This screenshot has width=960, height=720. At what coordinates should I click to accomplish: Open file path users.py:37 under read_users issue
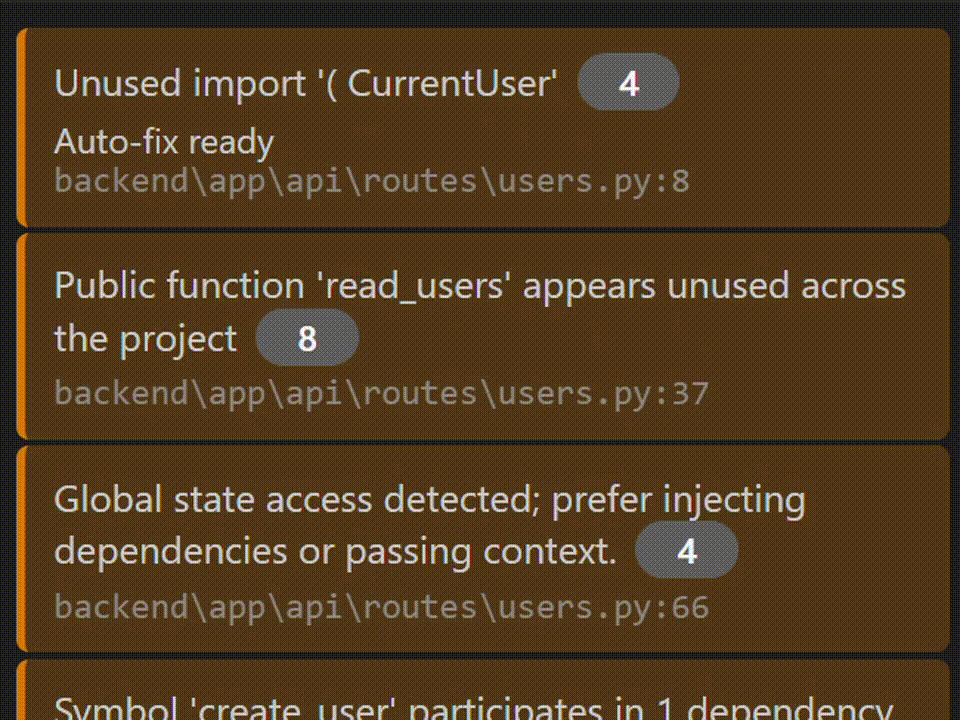pyautogui.click(x=381, y=393)
